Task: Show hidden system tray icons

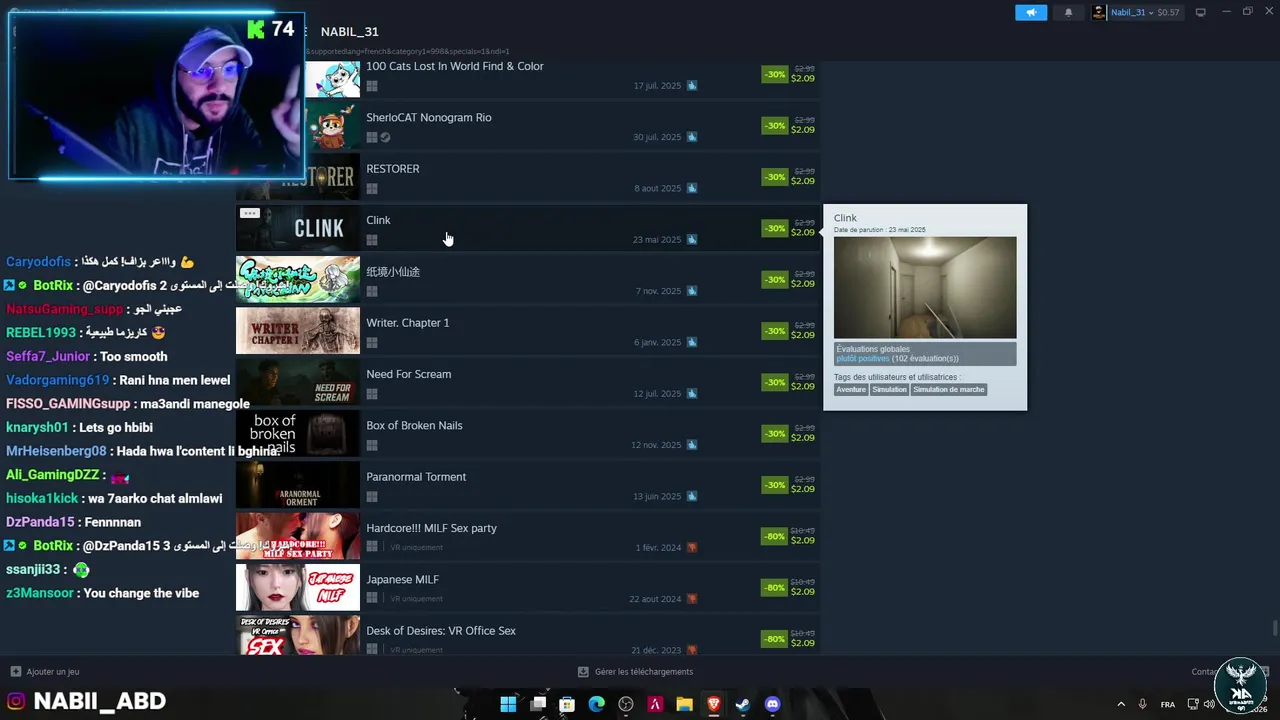Action: click(x=1119, y=704)
